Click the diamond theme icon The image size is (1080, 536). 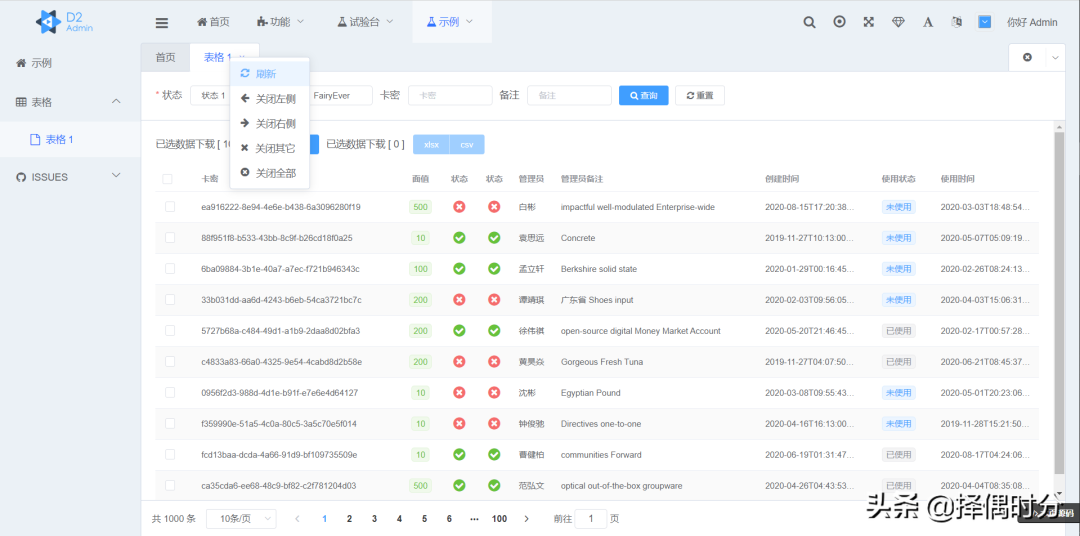[898, 22]
